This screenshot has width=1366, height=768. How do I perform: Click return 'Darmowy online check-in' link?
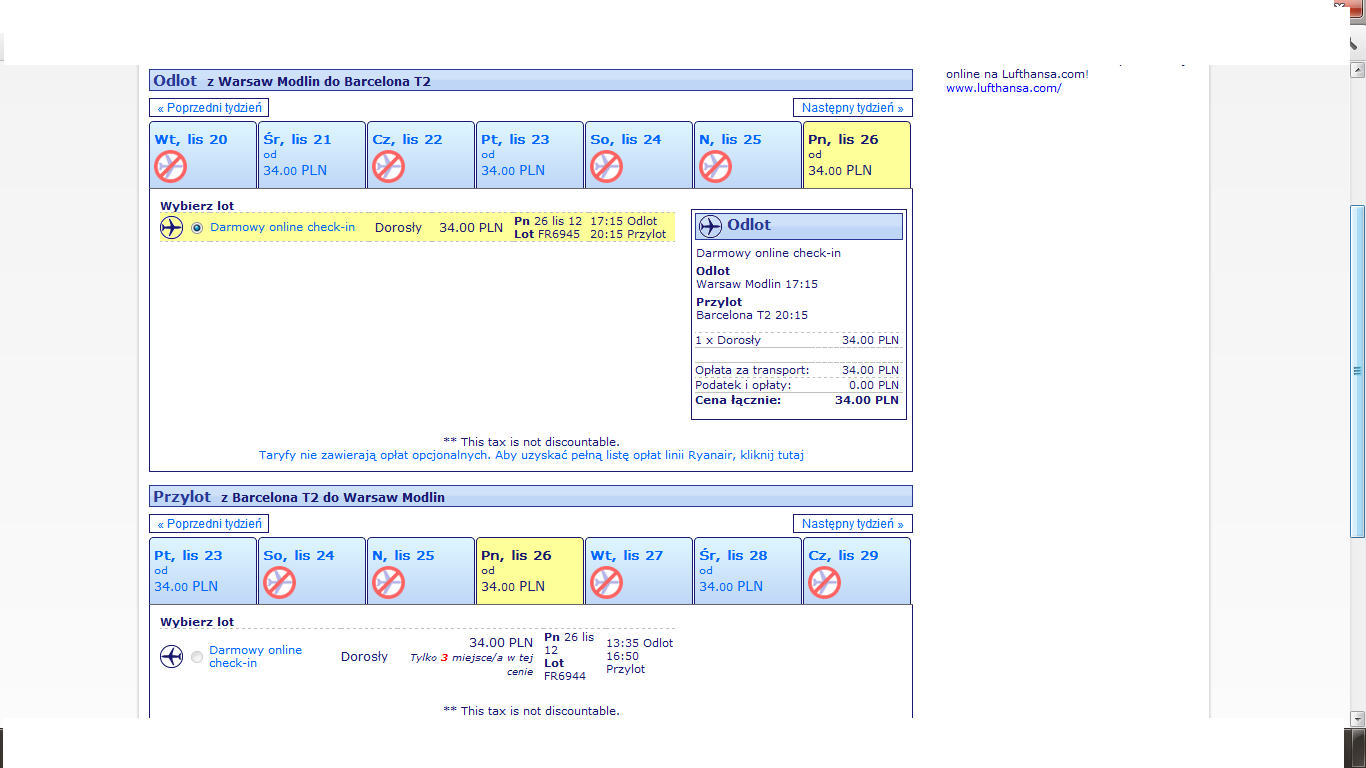256,657
